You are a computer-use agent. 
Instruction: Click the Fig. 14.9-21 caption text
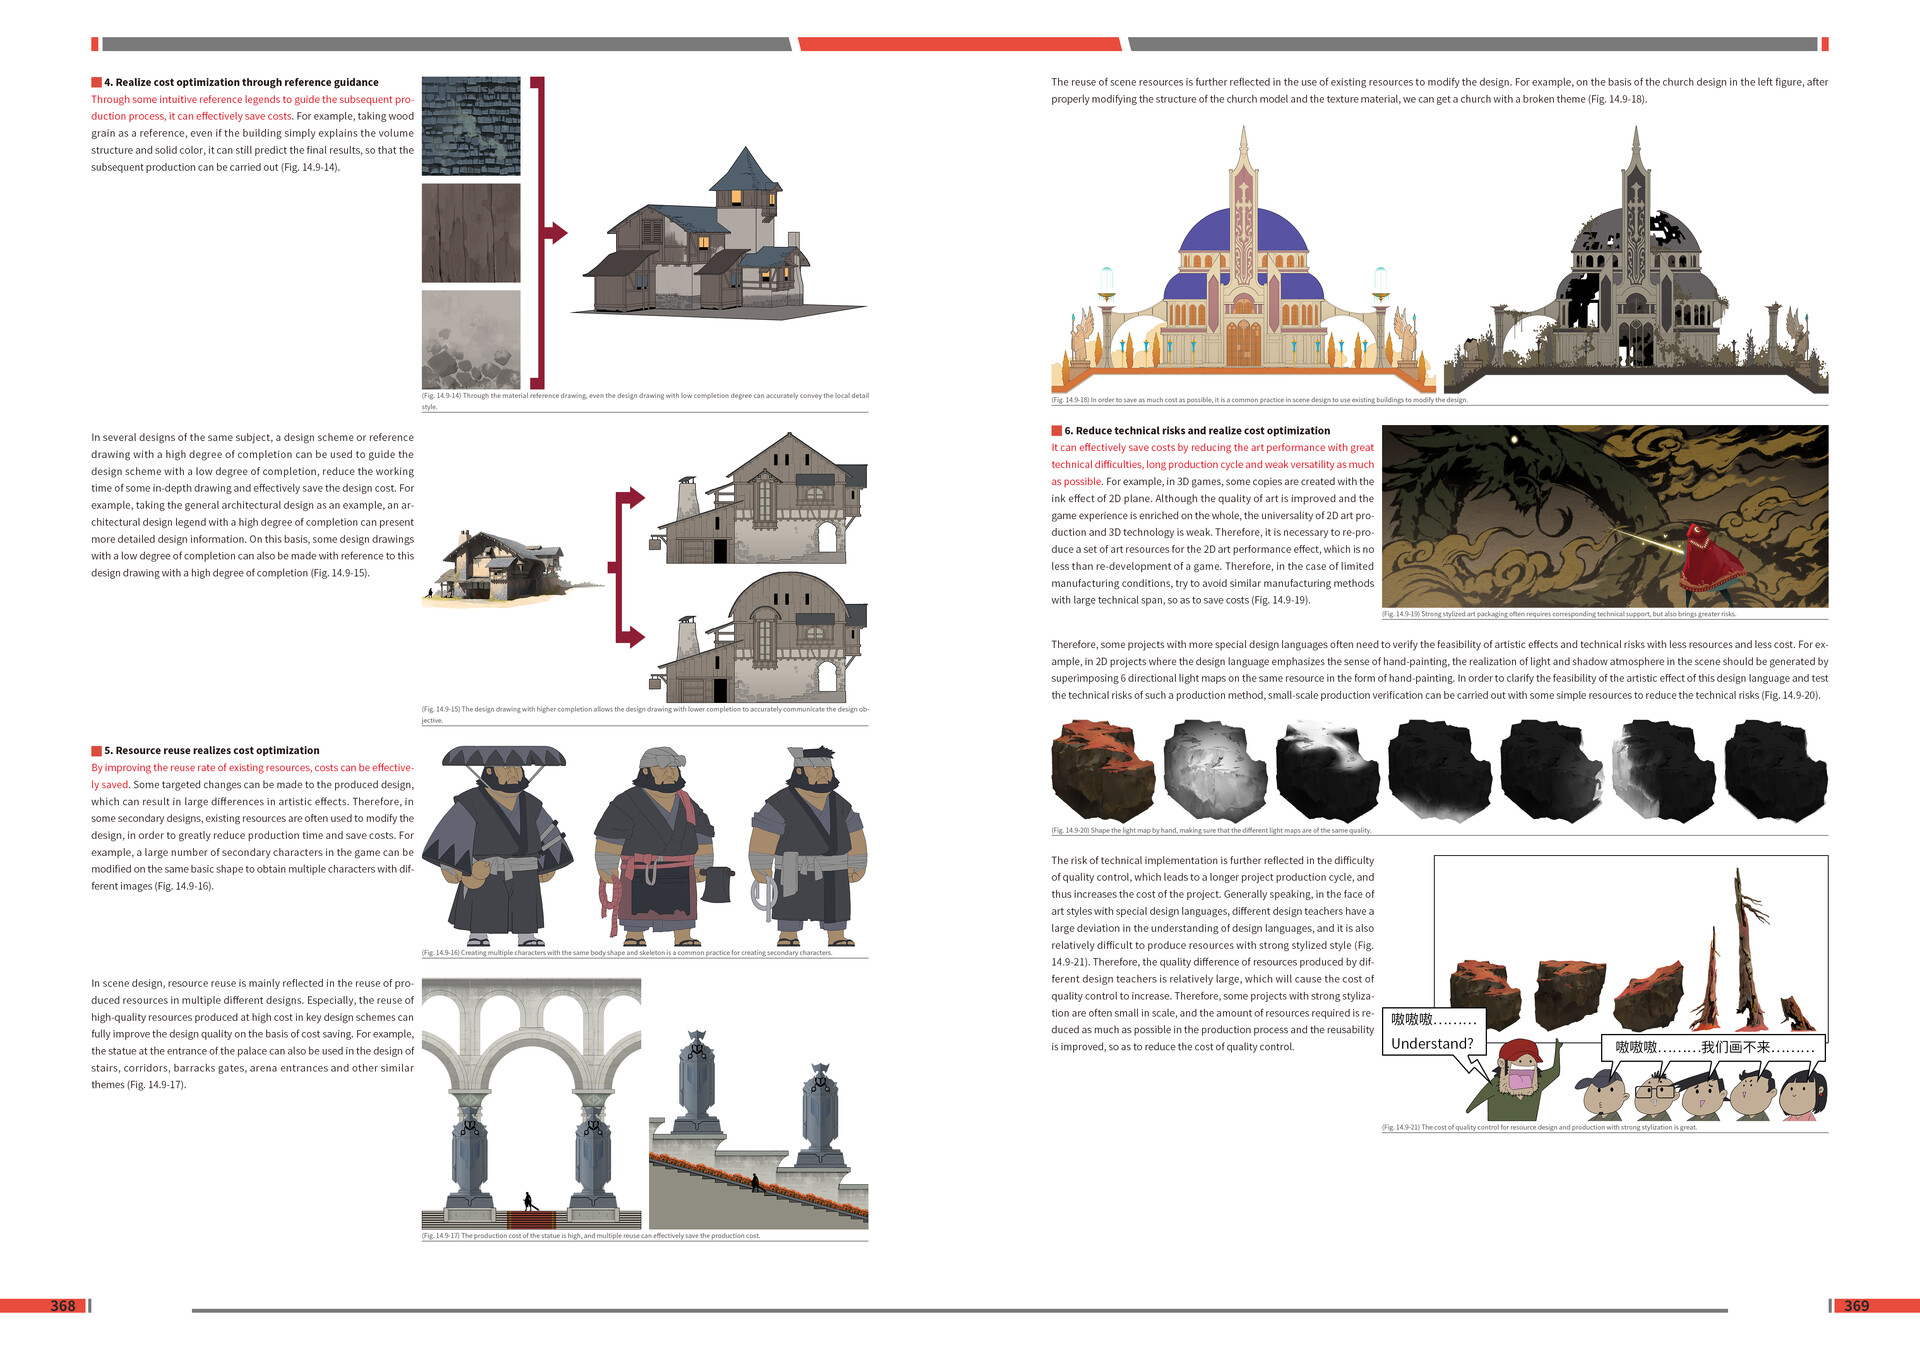pos(1539,1127)
